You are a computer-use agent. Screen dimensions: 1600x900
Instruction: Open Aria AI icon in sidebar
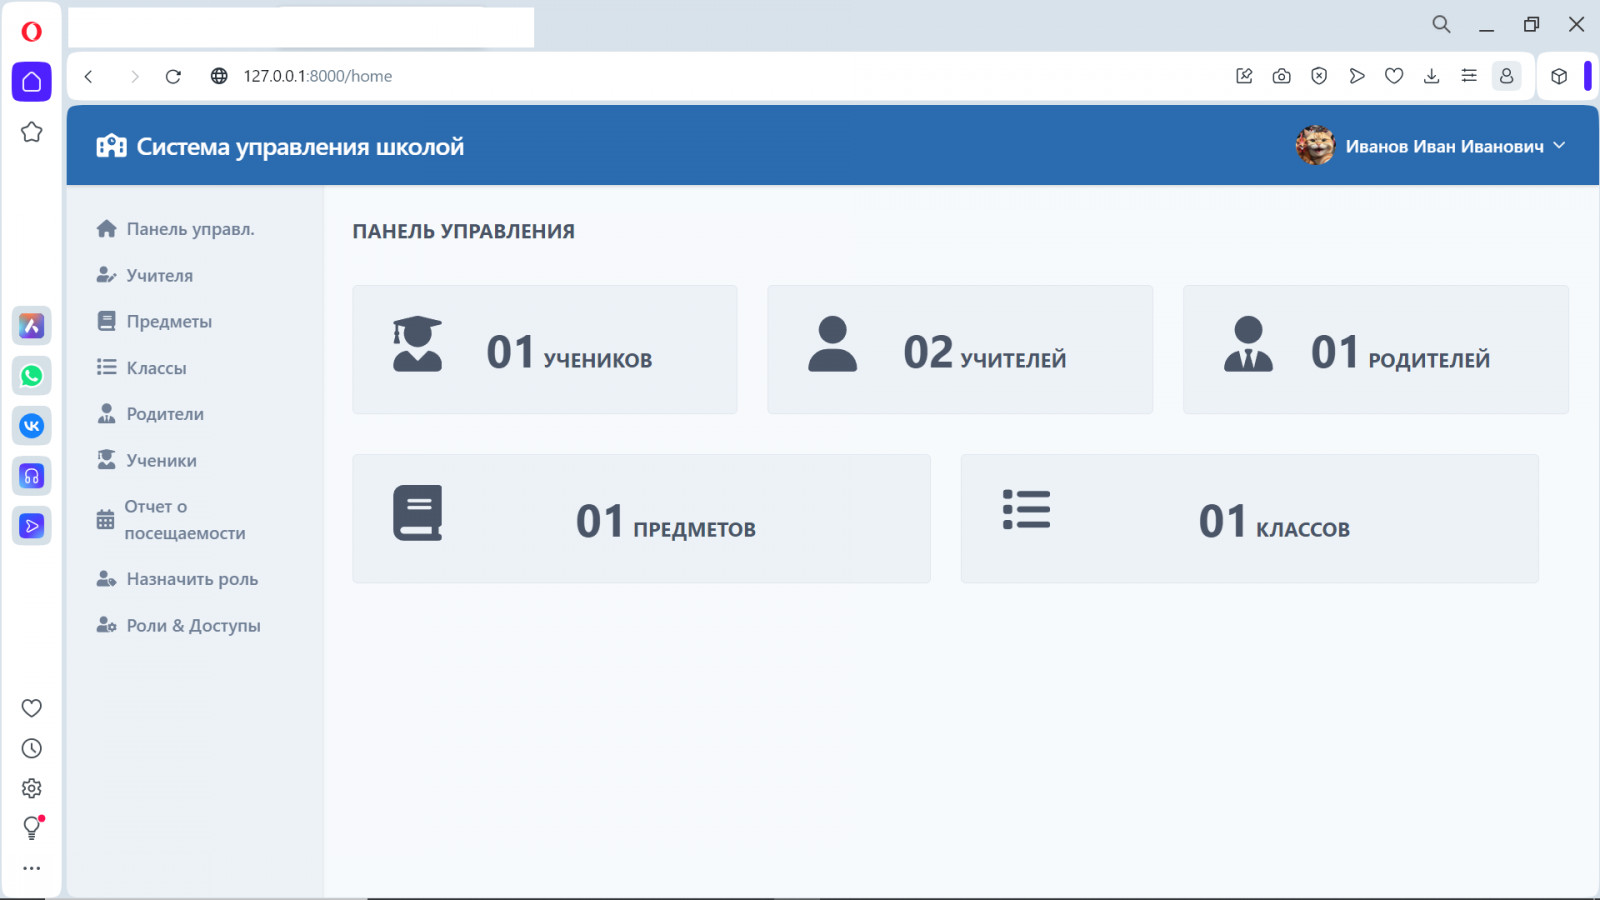[31, 325]
